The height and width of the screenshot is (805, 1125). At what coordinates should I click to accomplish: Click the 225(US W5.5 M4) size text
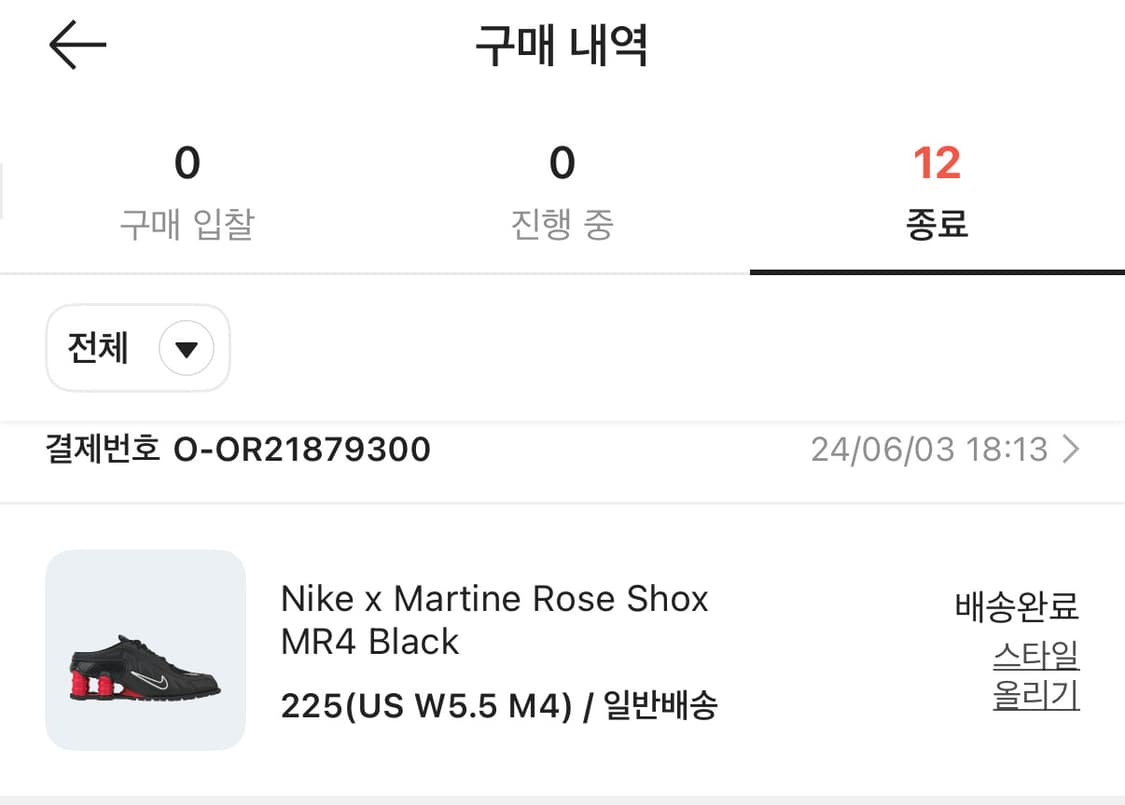click(x=426, y=707)
